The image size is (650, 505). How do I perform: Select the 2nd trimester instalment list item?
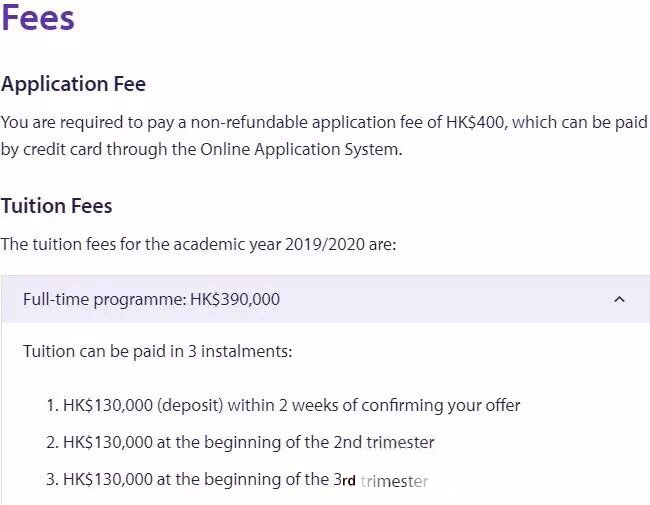click(240, 442)
